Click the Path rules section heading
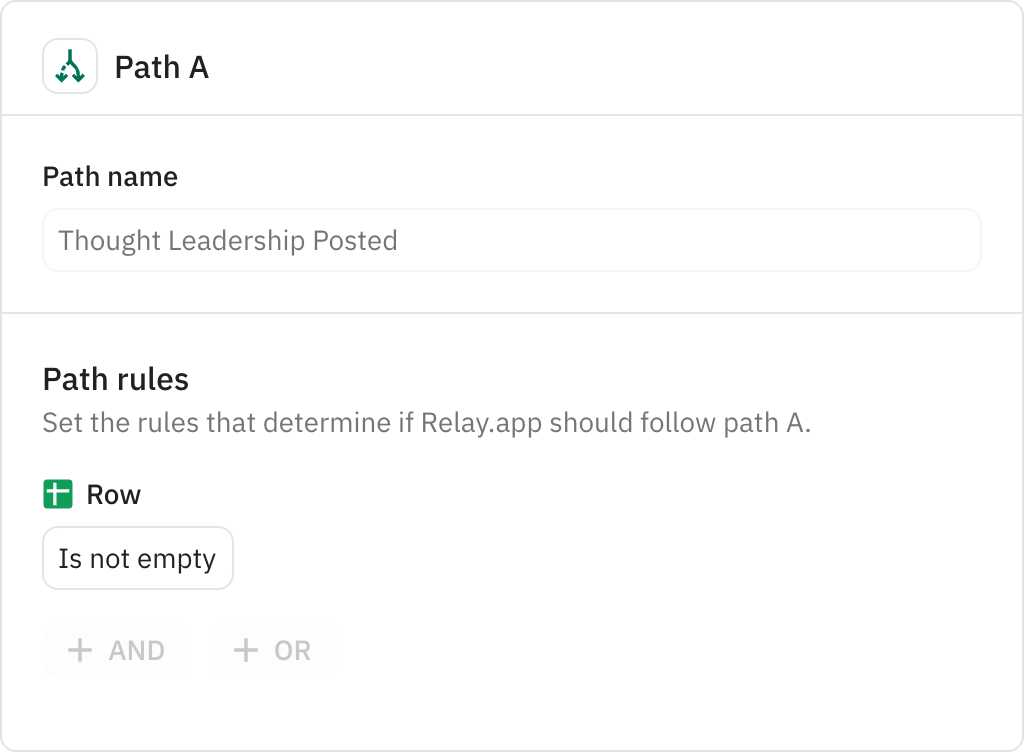Screen dimensions: 1024x752 (116, 379)
